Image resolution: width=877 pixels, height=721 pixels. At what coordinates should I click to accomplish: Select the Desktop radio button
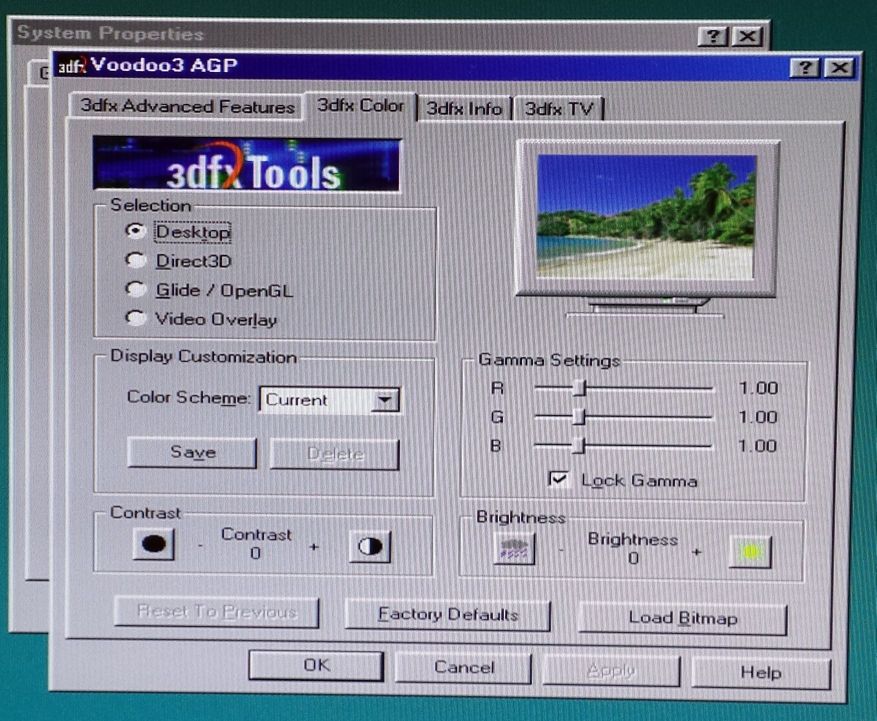click(x=135, y=231)
